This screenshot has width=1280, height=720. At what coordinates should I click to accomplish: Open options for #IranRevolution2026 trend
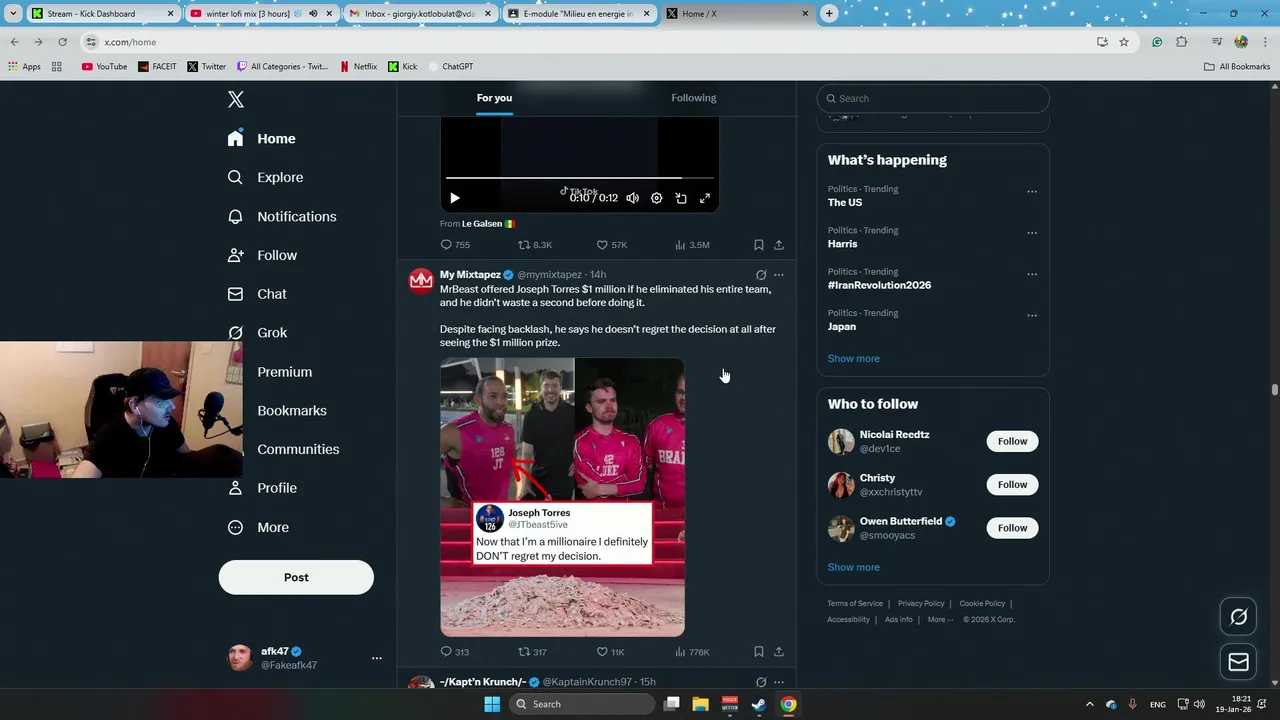[x=1032, y=274]
